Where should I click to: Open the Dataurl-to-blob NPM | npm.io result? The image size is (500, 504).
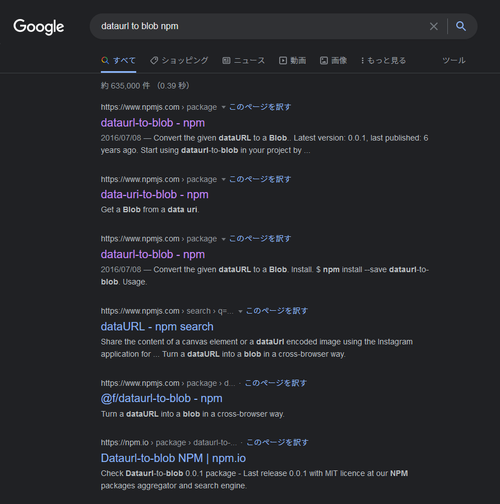tap(173, 458)
